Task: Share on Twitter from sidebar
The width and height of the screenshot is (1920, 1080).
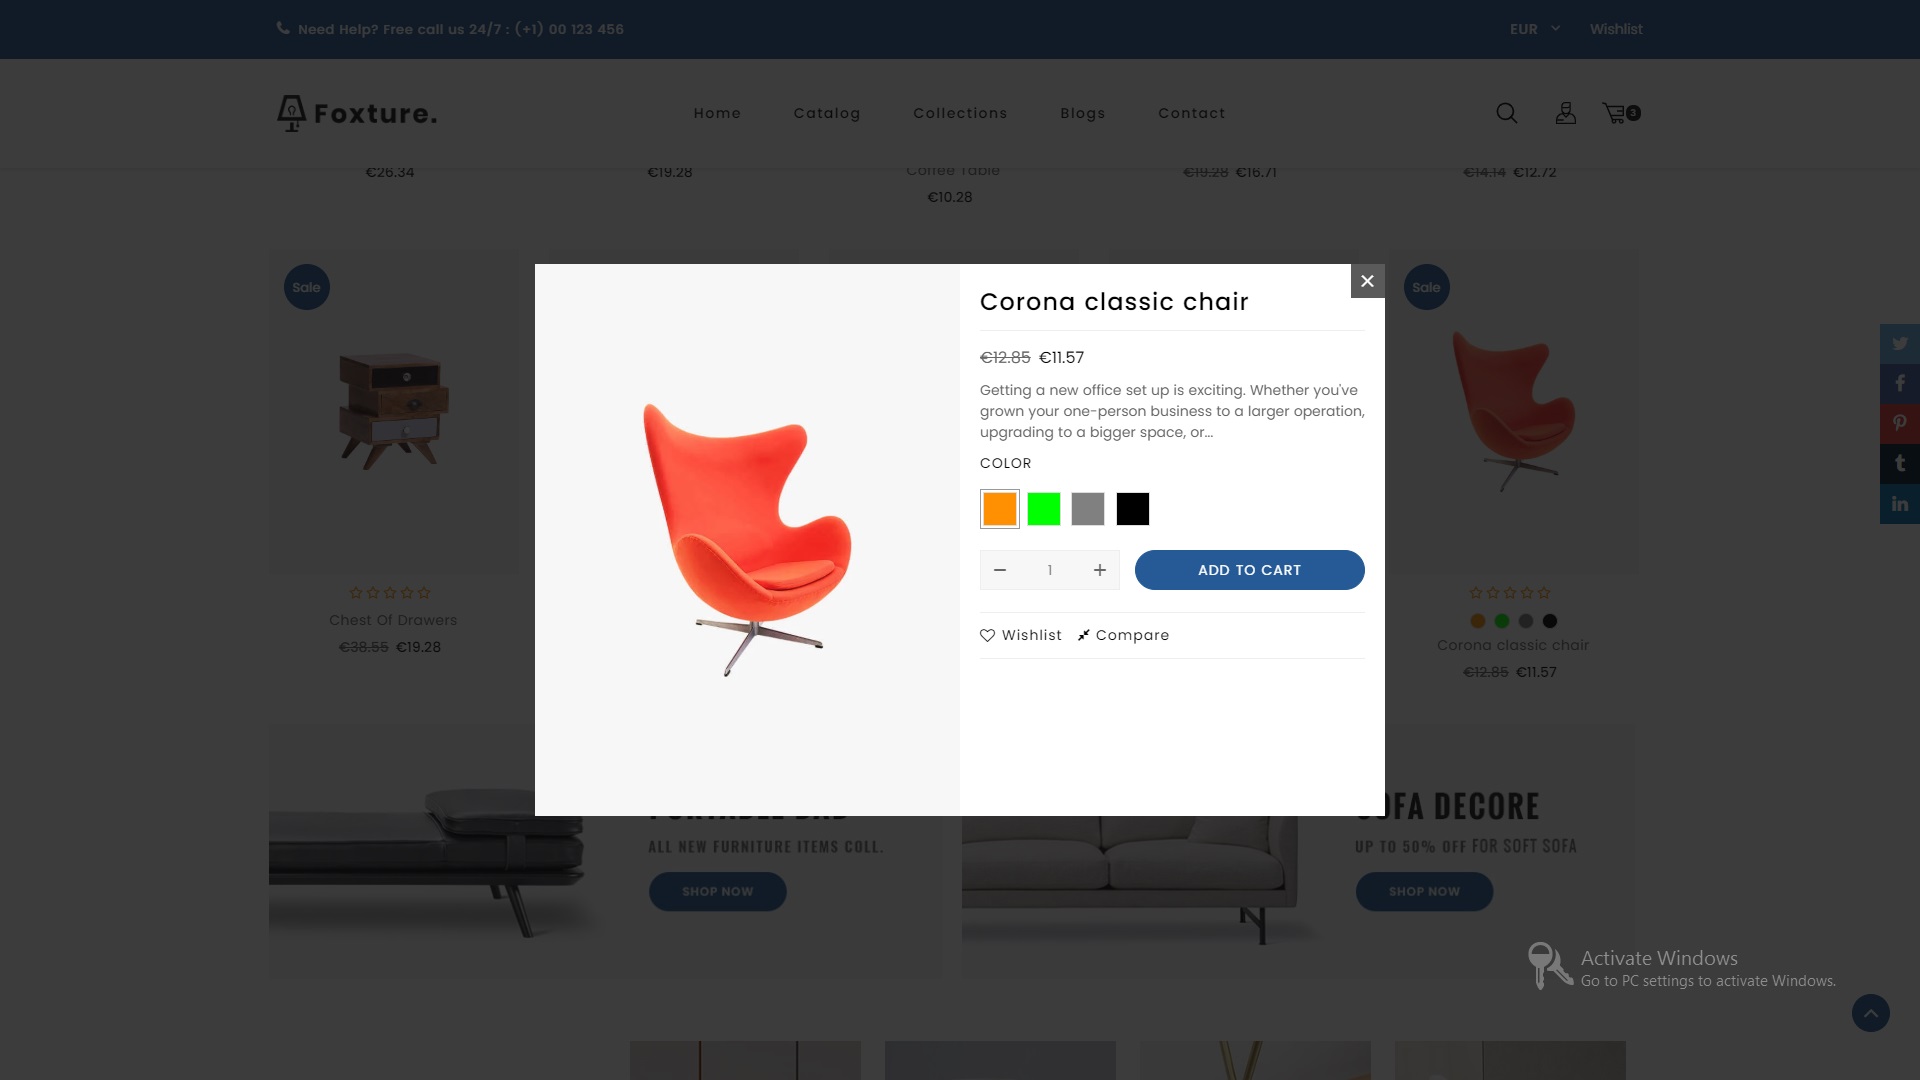Action: coord(1900,344)
